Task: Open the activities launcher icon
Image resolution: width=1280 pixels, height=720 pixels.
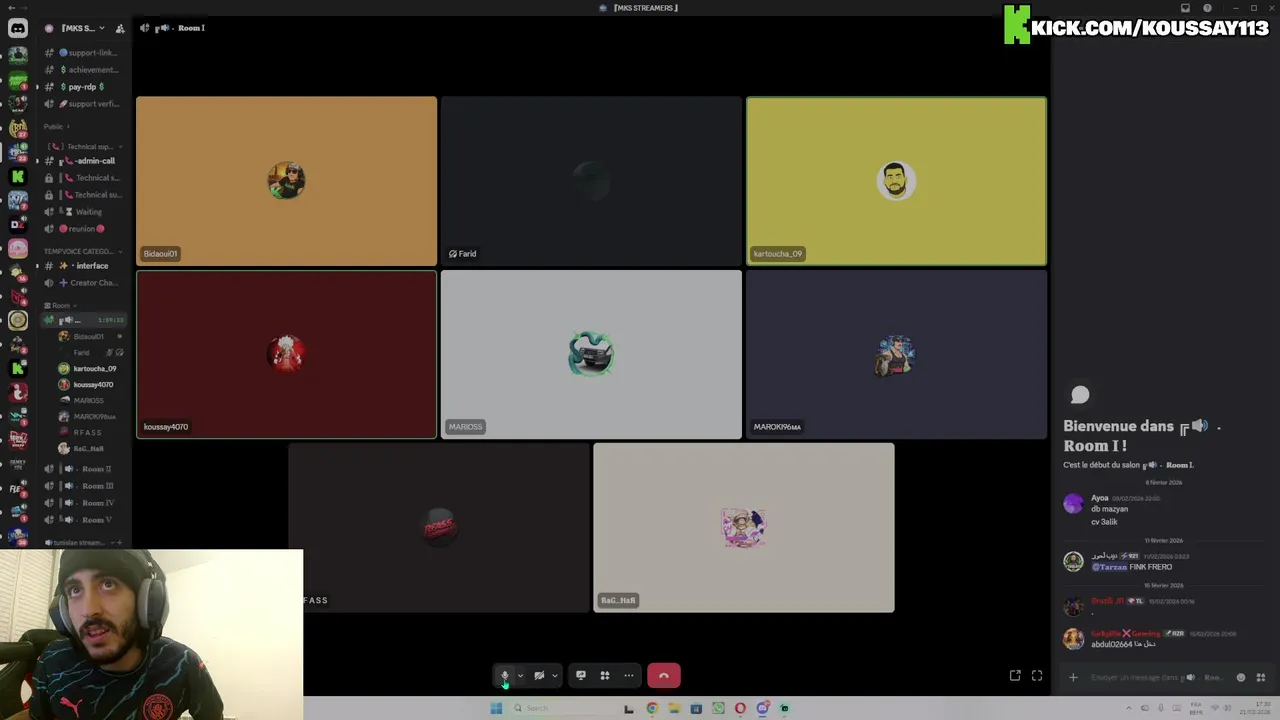Action: [605, 676]
